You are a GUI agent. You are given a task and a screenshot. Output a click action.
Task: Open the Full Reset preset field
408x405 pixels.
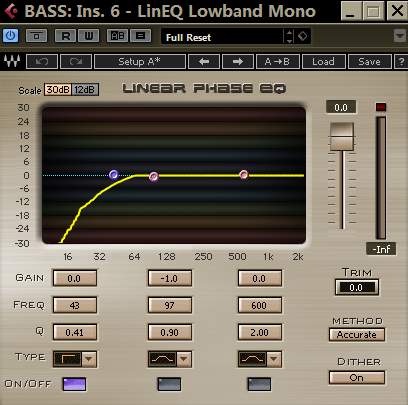pyautogui.click(x=222, y=37)
